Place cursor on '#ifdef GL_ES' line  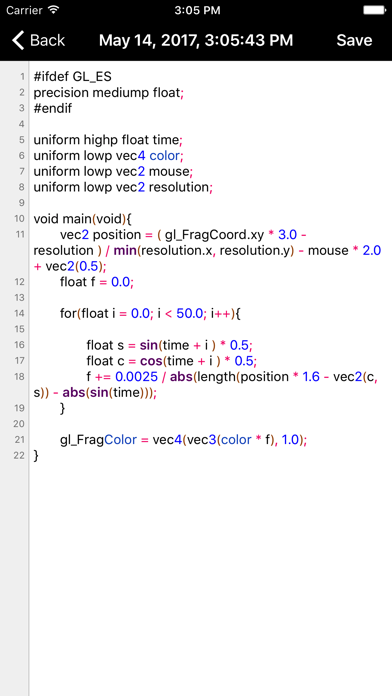[72, 77]
